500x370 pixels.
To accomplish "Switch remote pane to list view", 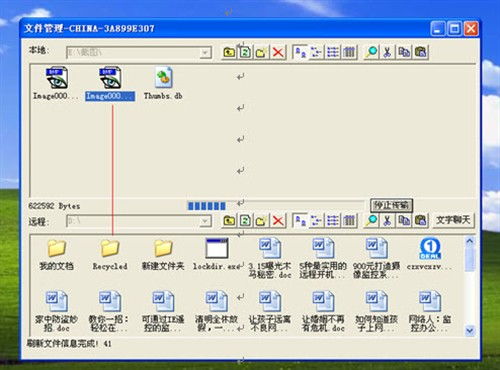I will (333, 221).
